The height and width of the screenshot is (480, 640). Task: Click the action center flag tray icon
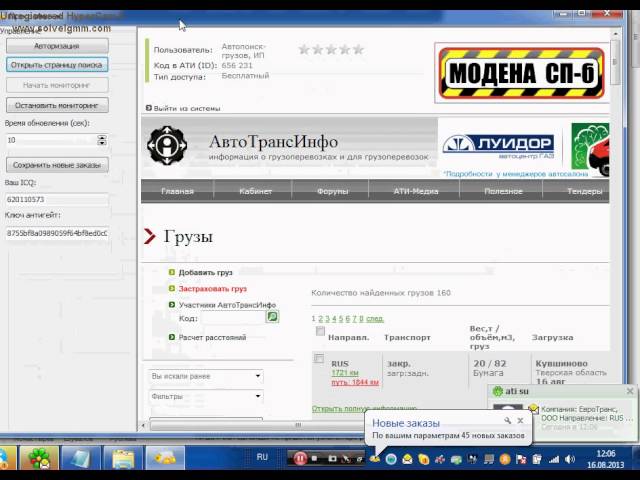(x=521, y=459)
